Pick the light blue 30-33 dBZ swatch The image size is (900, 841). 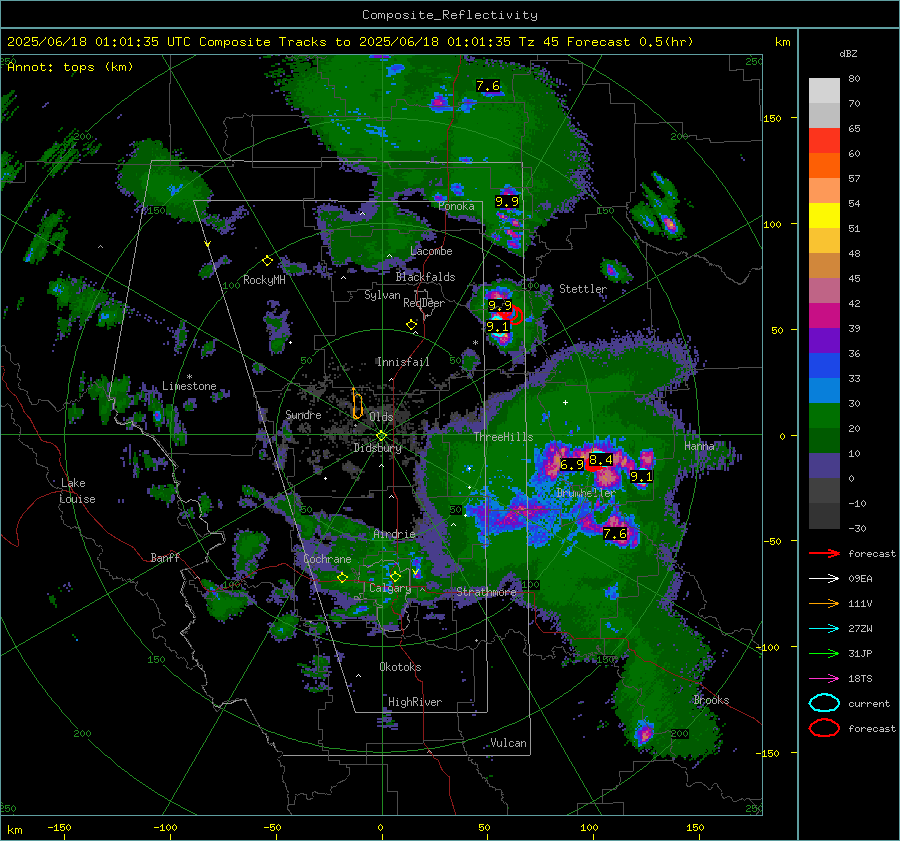(824, 390)
